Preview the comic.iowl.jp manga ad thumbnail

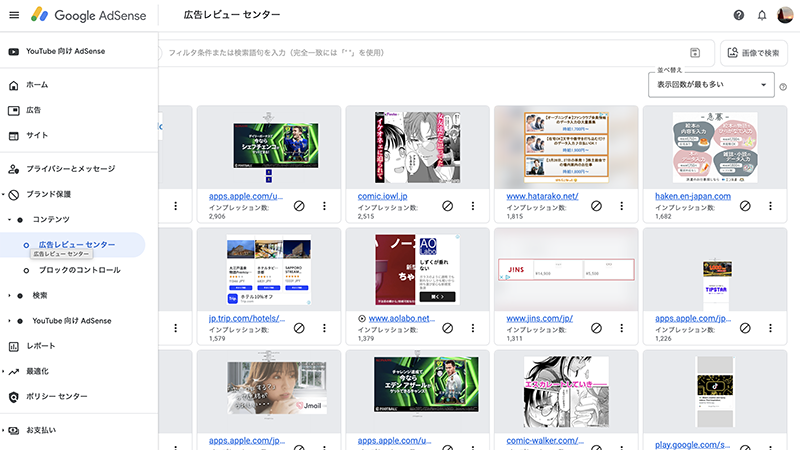click(417, 147)
